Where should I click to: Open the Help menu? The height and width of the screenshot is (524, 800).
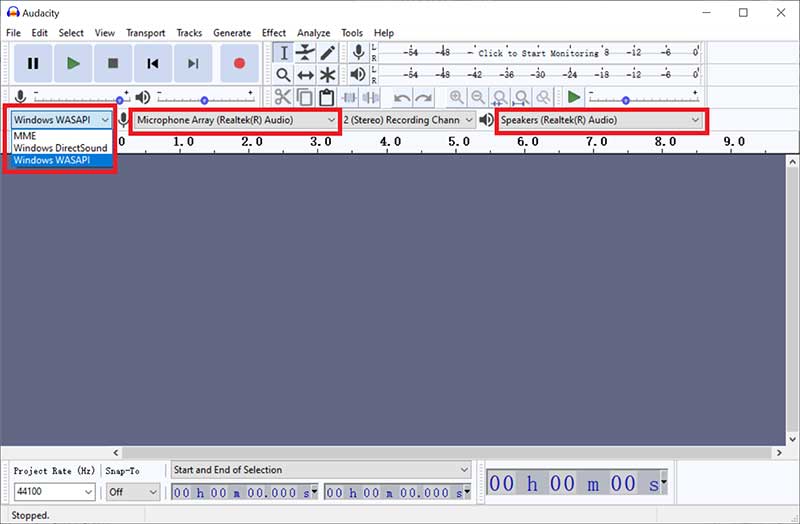[384, 33]
